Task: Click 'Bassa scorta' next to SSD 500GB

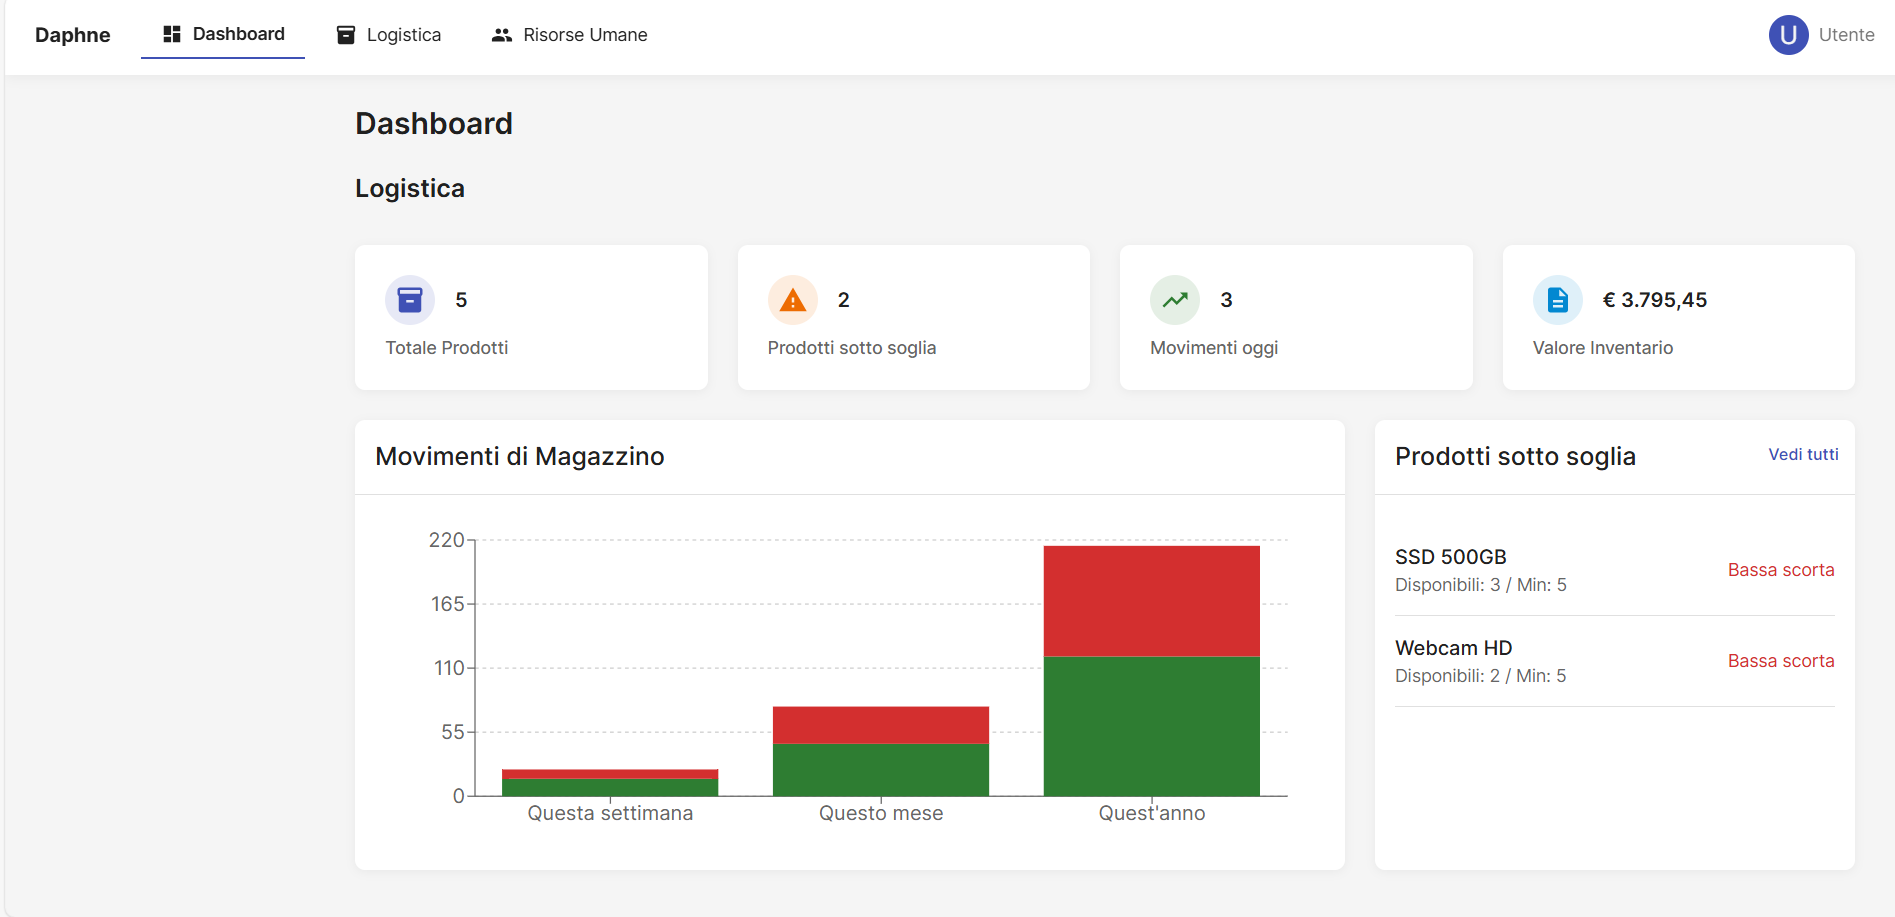Action: pos(1781,569)
